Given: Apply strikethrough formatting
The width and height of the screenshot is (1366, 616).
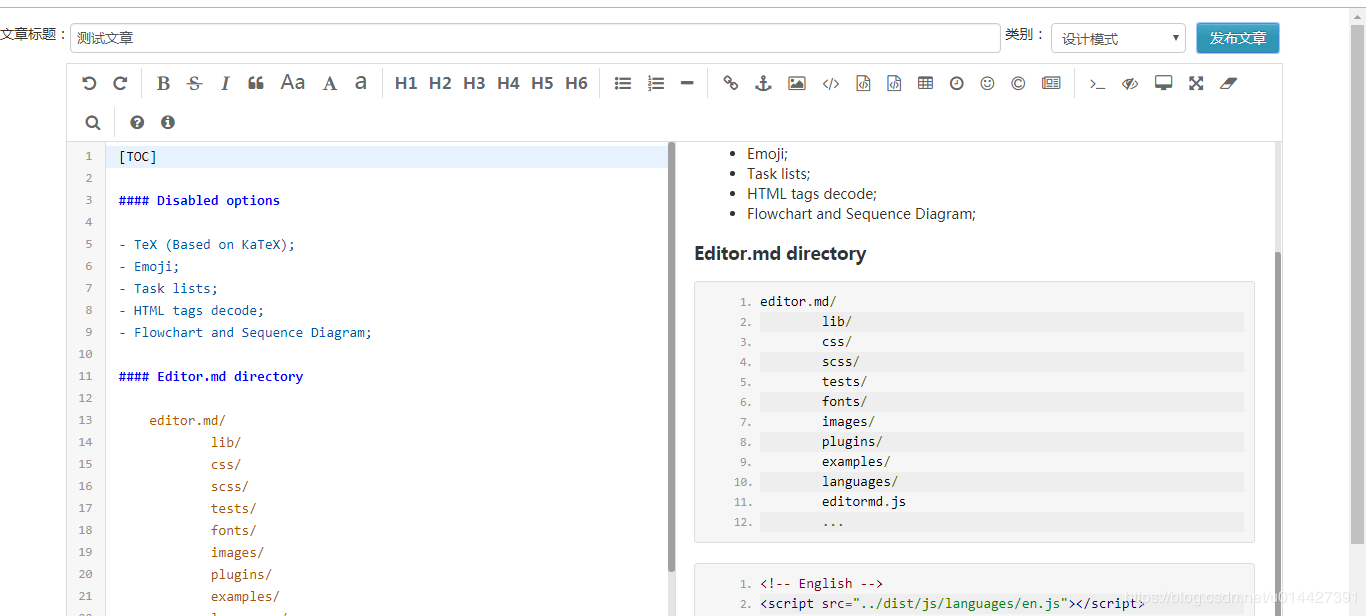Looking at the screenshot, I should point(195,84).
